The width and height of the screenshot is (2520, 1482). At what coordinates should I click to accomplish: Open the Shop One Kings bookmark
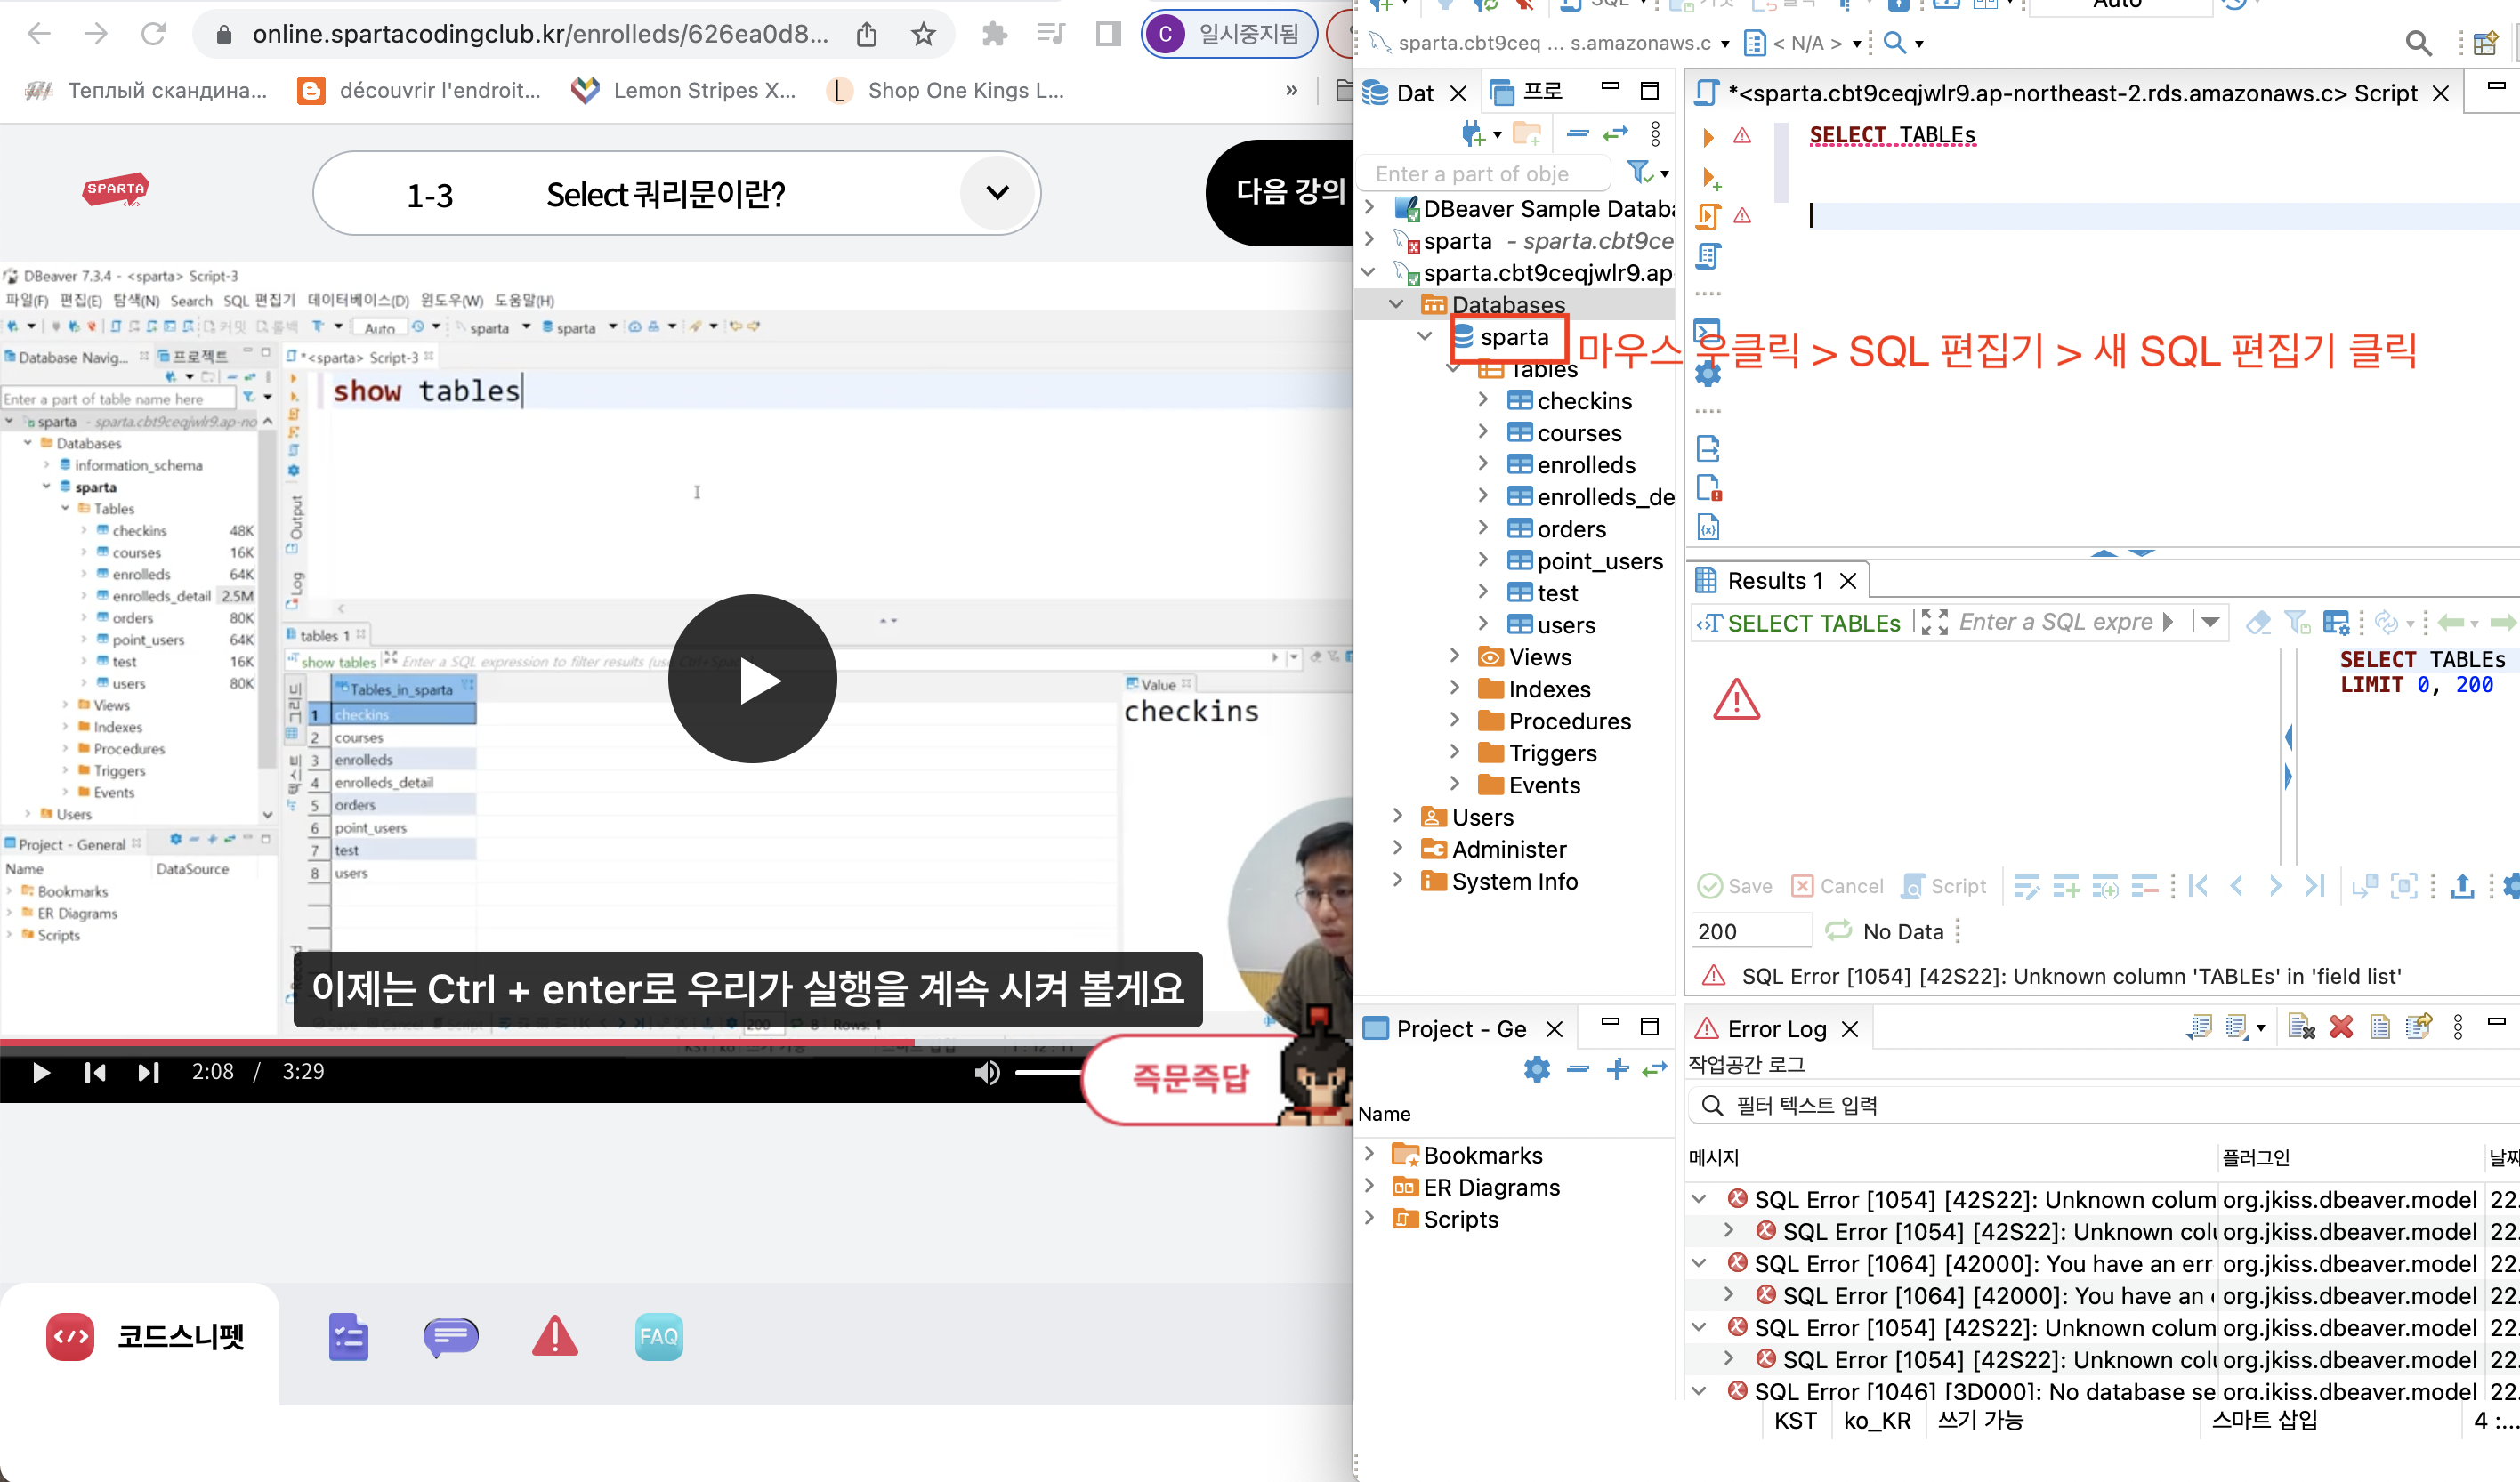click(945, 90)
